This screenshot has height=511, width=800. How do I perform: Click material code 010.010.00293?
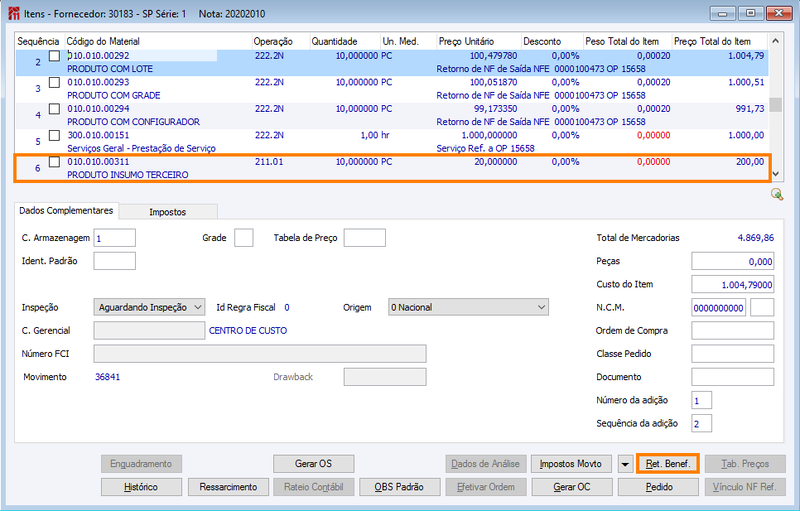pyautogui.click(x=98, y=82)
